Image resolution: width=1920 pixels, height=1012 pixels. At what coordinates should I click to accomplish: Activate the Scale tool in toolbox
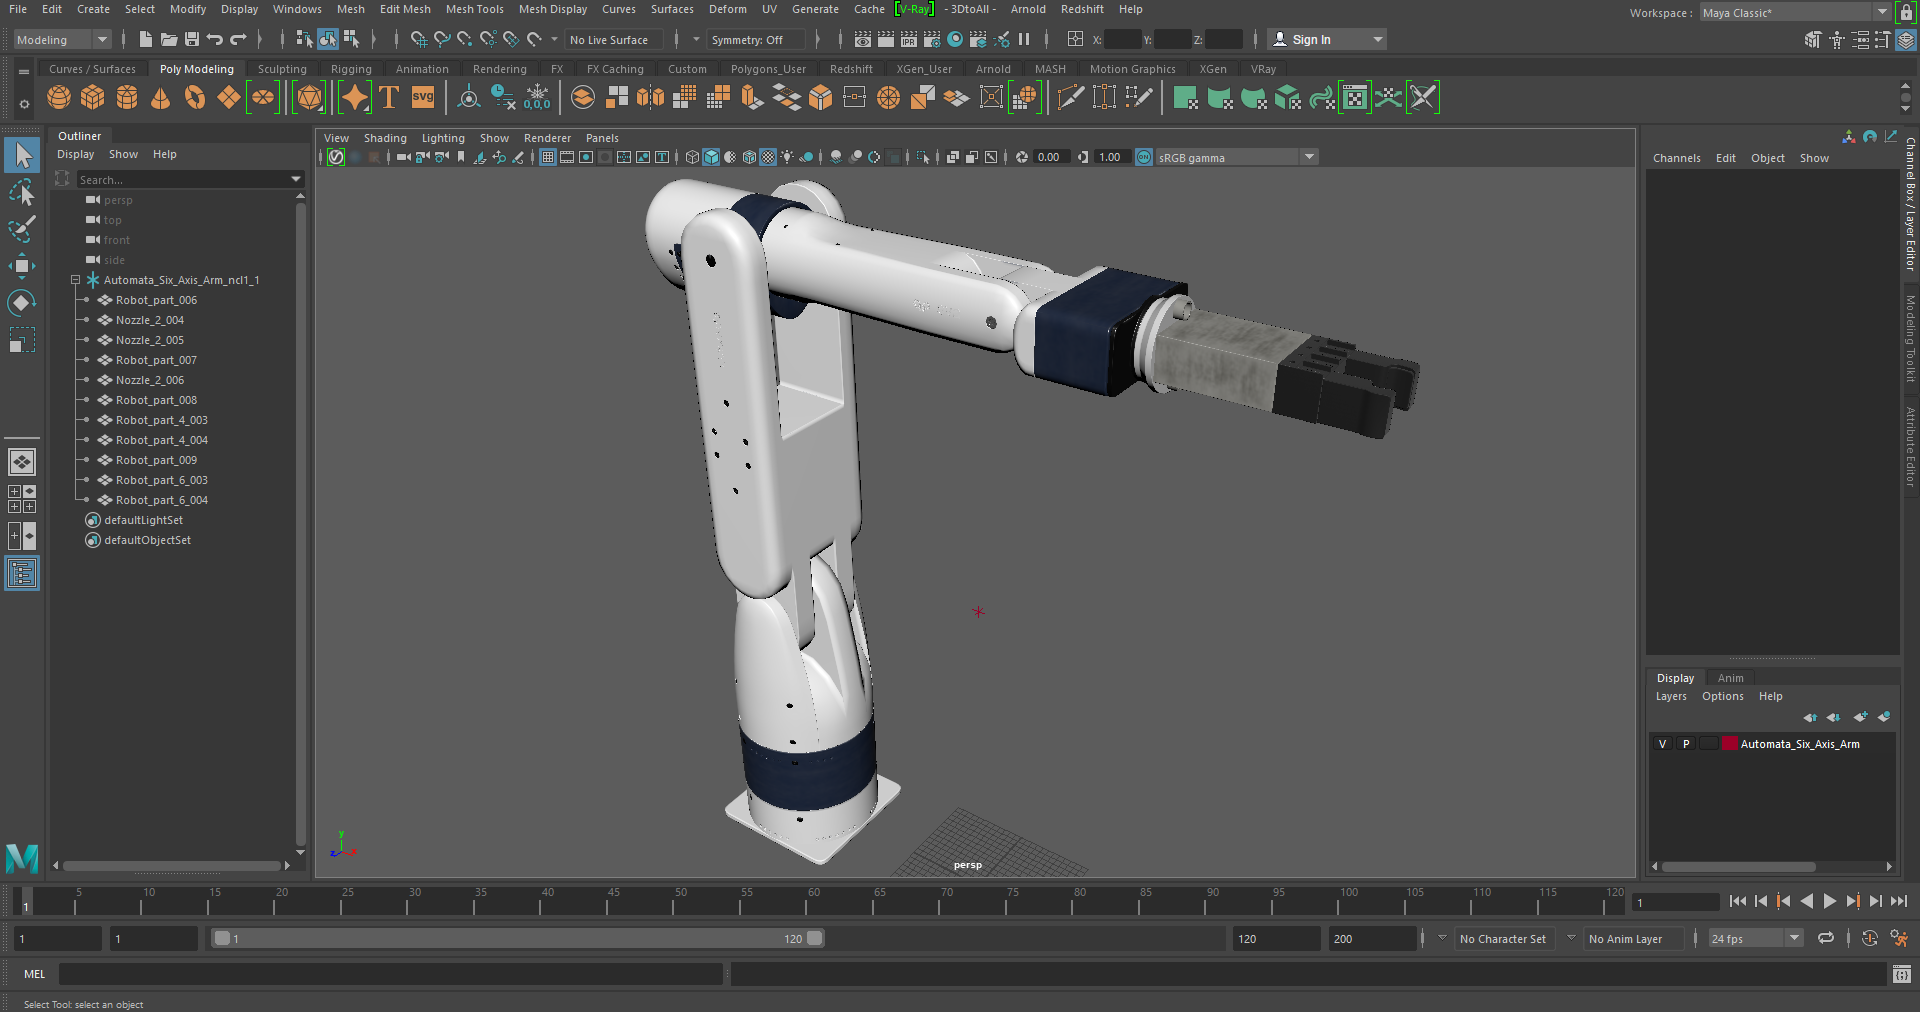(22, 340)
